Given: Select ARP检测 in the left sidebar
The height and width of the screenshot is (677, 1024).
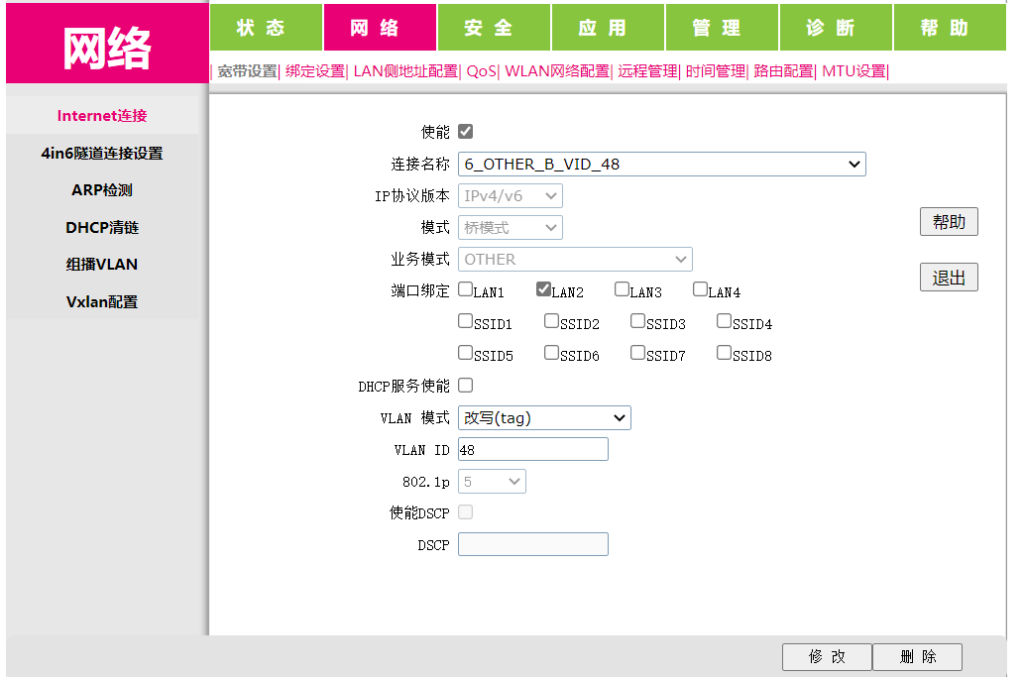Looking at the screenshot, I should (102, 190).
